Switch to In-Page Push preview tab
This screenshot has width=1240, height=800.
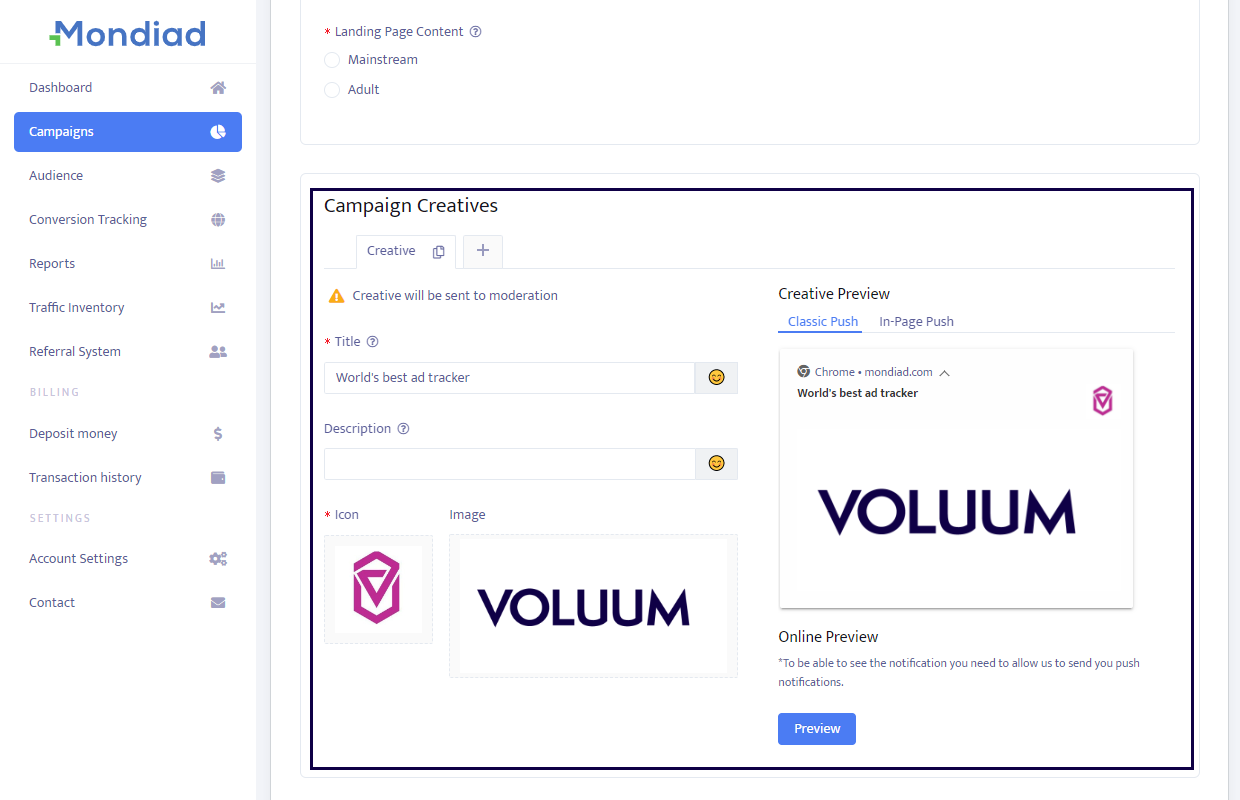(x=916, y=322)
